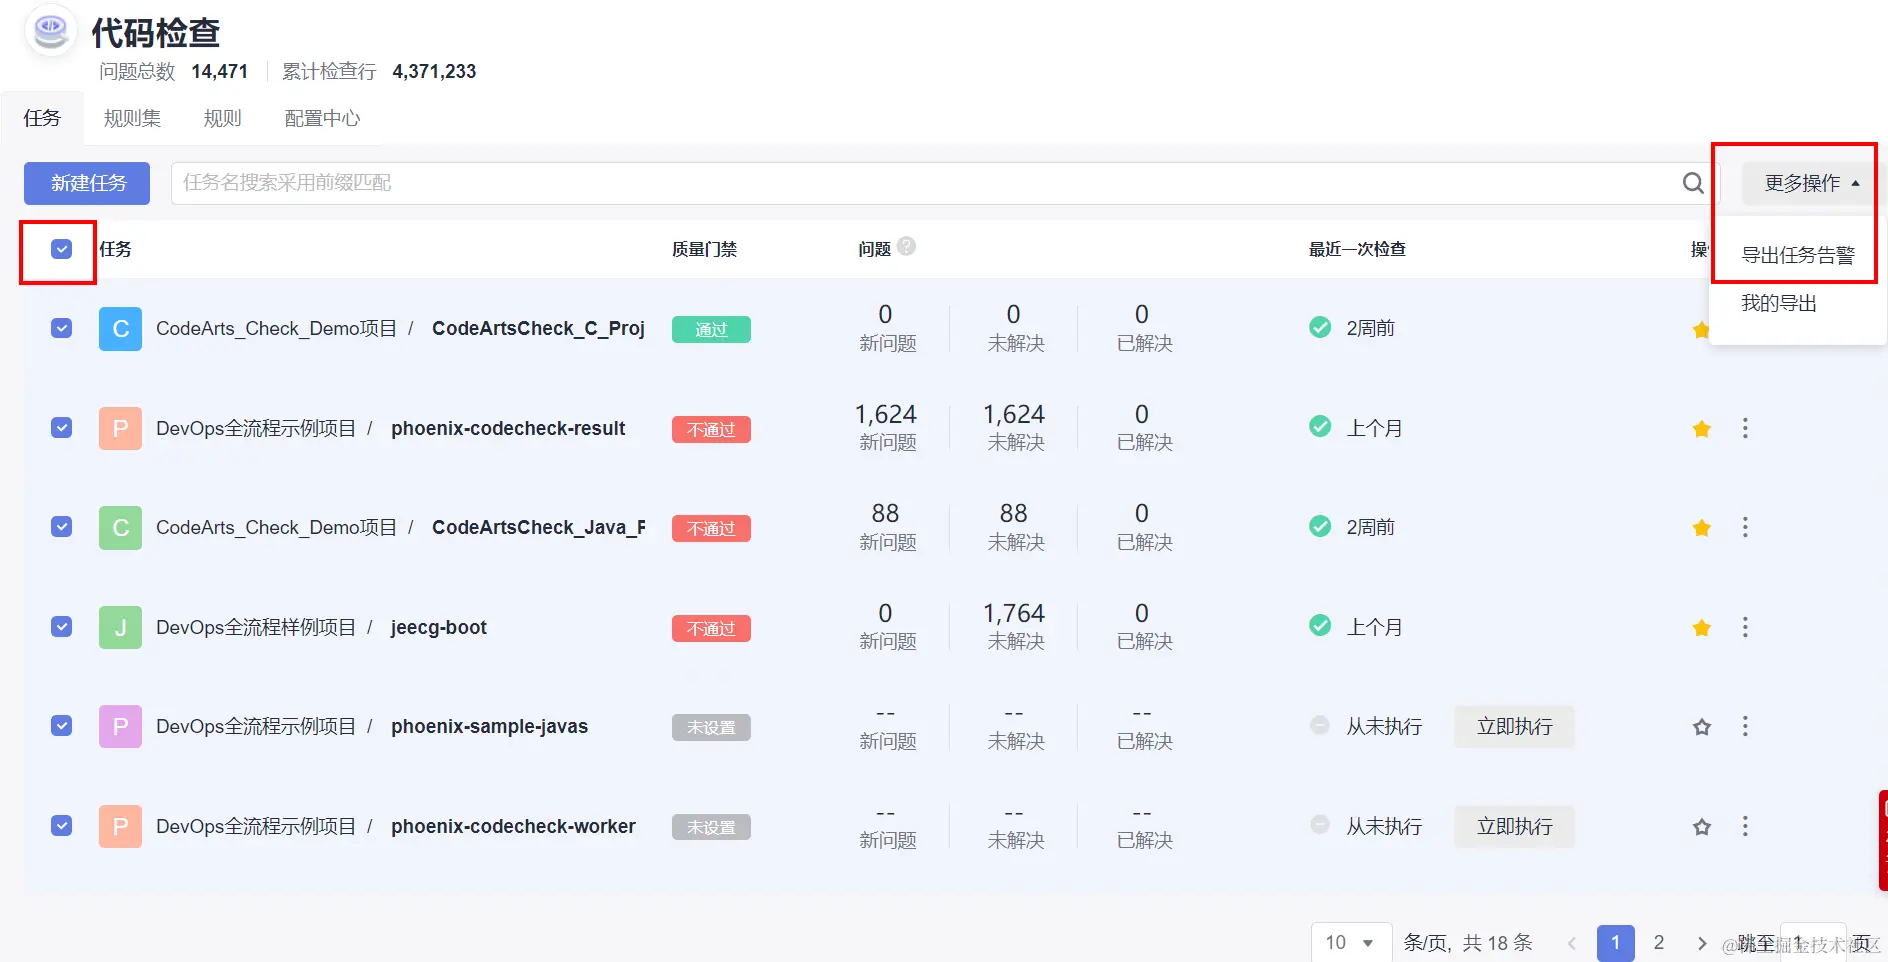Click the C icon of CodeArtsCheck_C_Proj
Viewport: 1888px width, 962px height.
(x=120, y=329)
